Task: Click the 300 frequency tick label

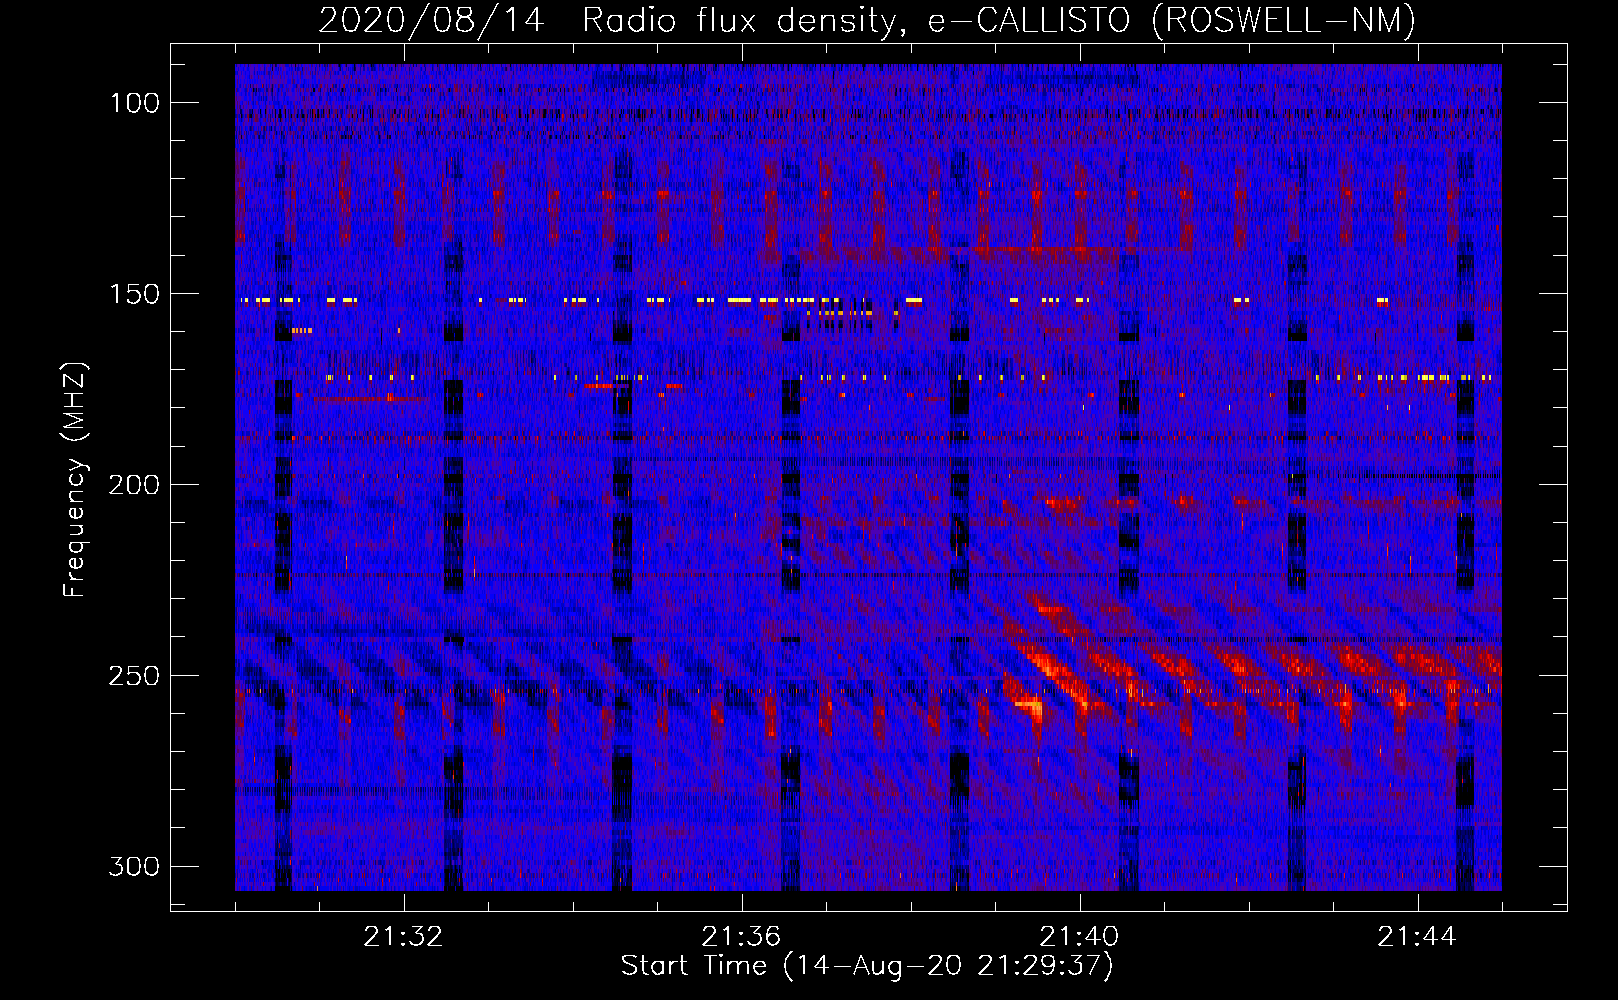Action: click(134, 866)
